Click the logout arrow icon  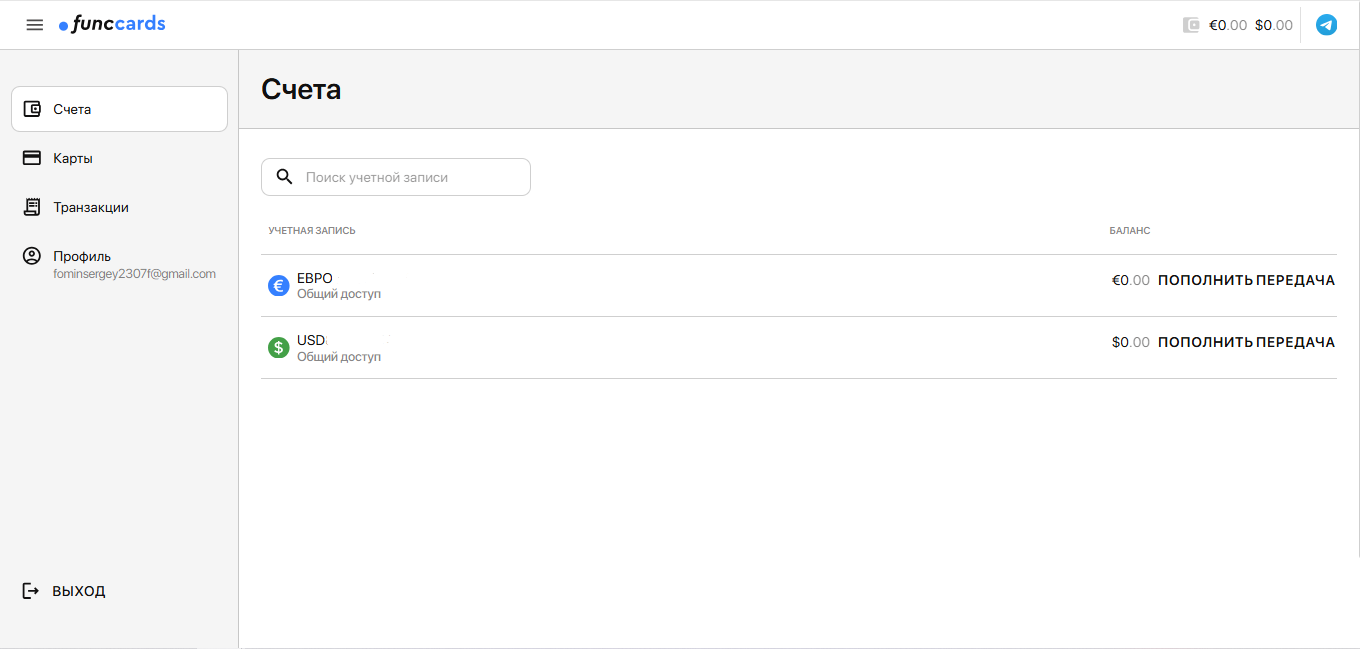(31, 591)
